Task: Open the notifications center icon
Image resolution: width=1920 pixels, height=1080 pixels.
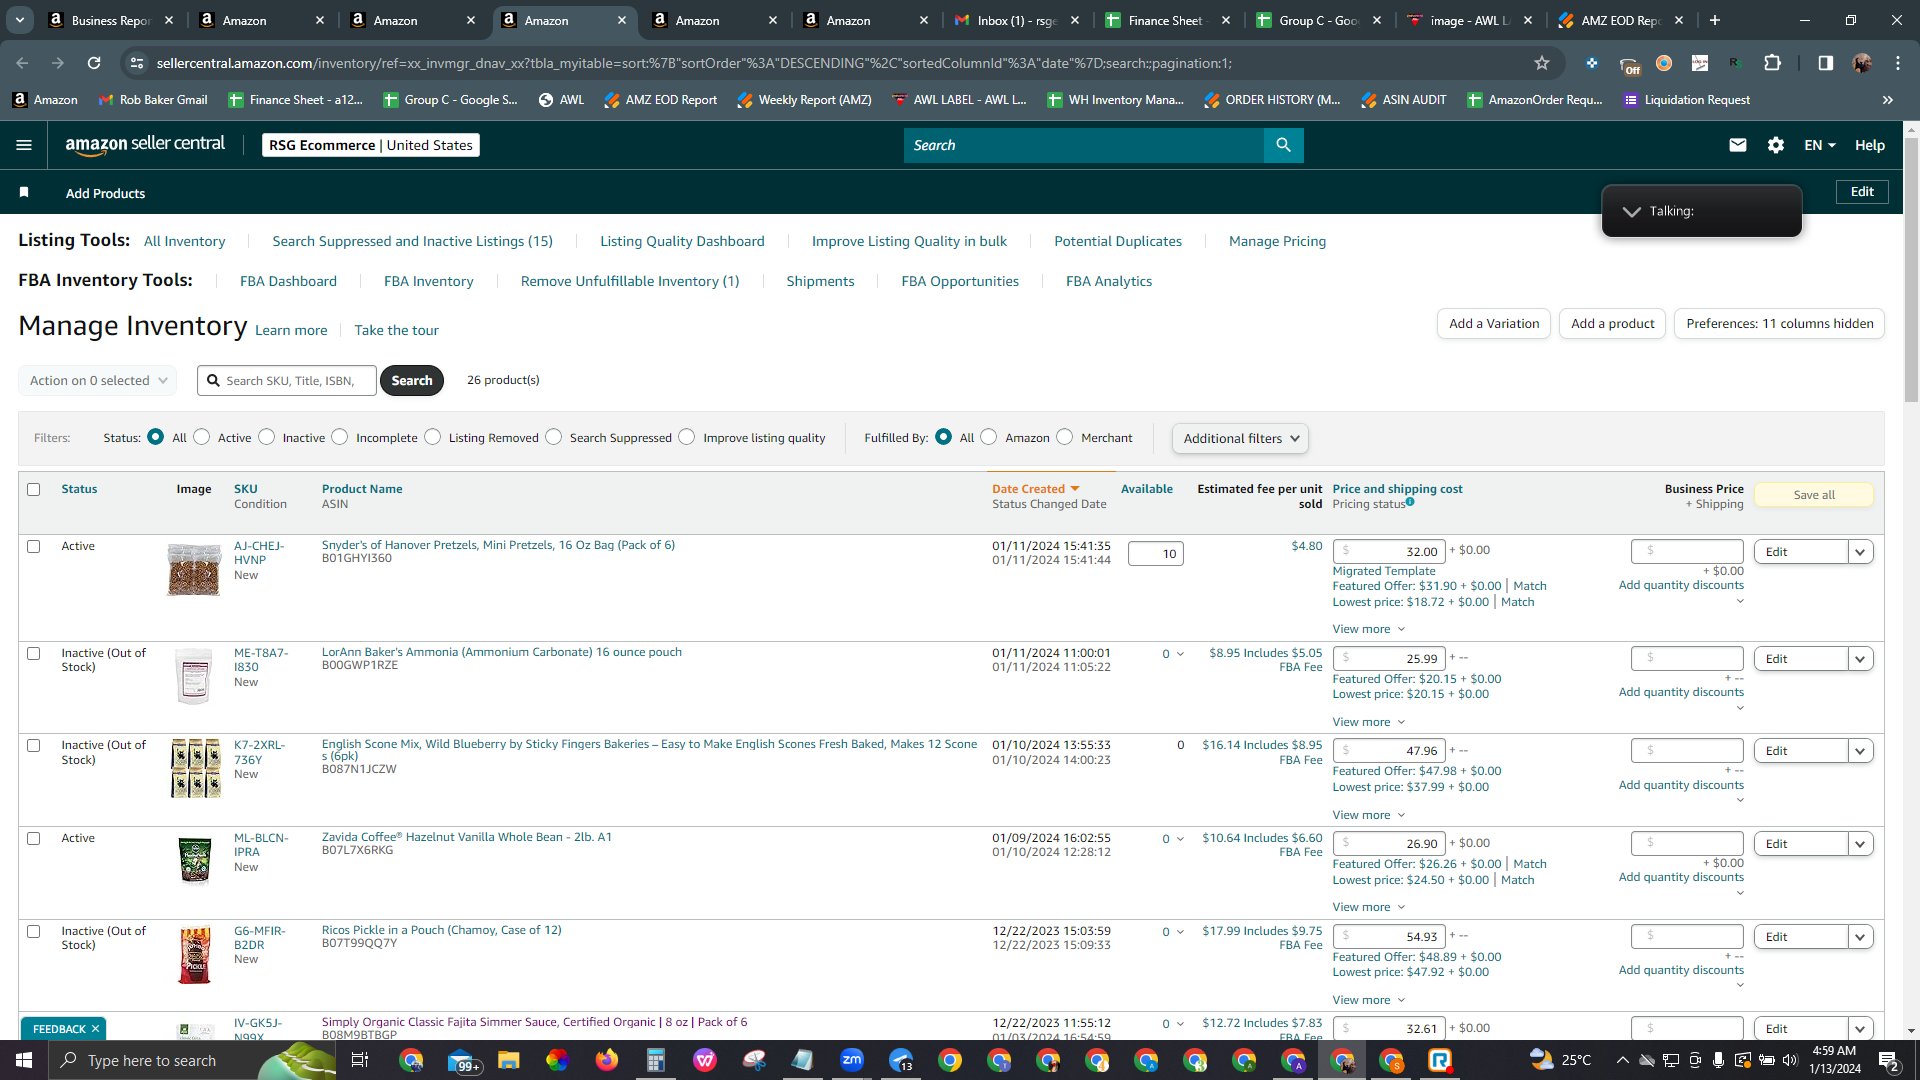Action: point(1888,1060)
